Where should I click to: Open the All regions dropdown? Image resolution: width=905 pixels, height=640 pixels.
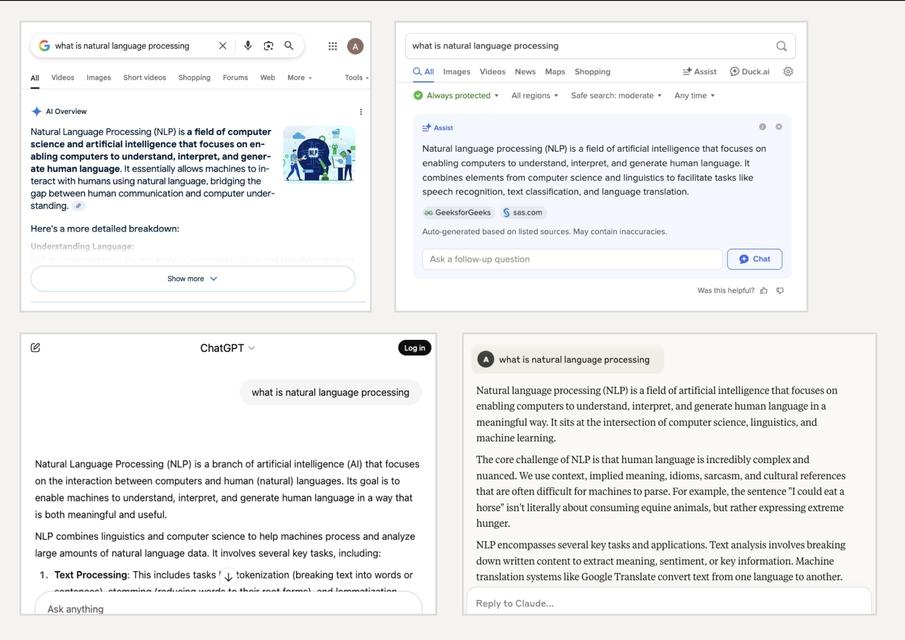click(534, 95)
